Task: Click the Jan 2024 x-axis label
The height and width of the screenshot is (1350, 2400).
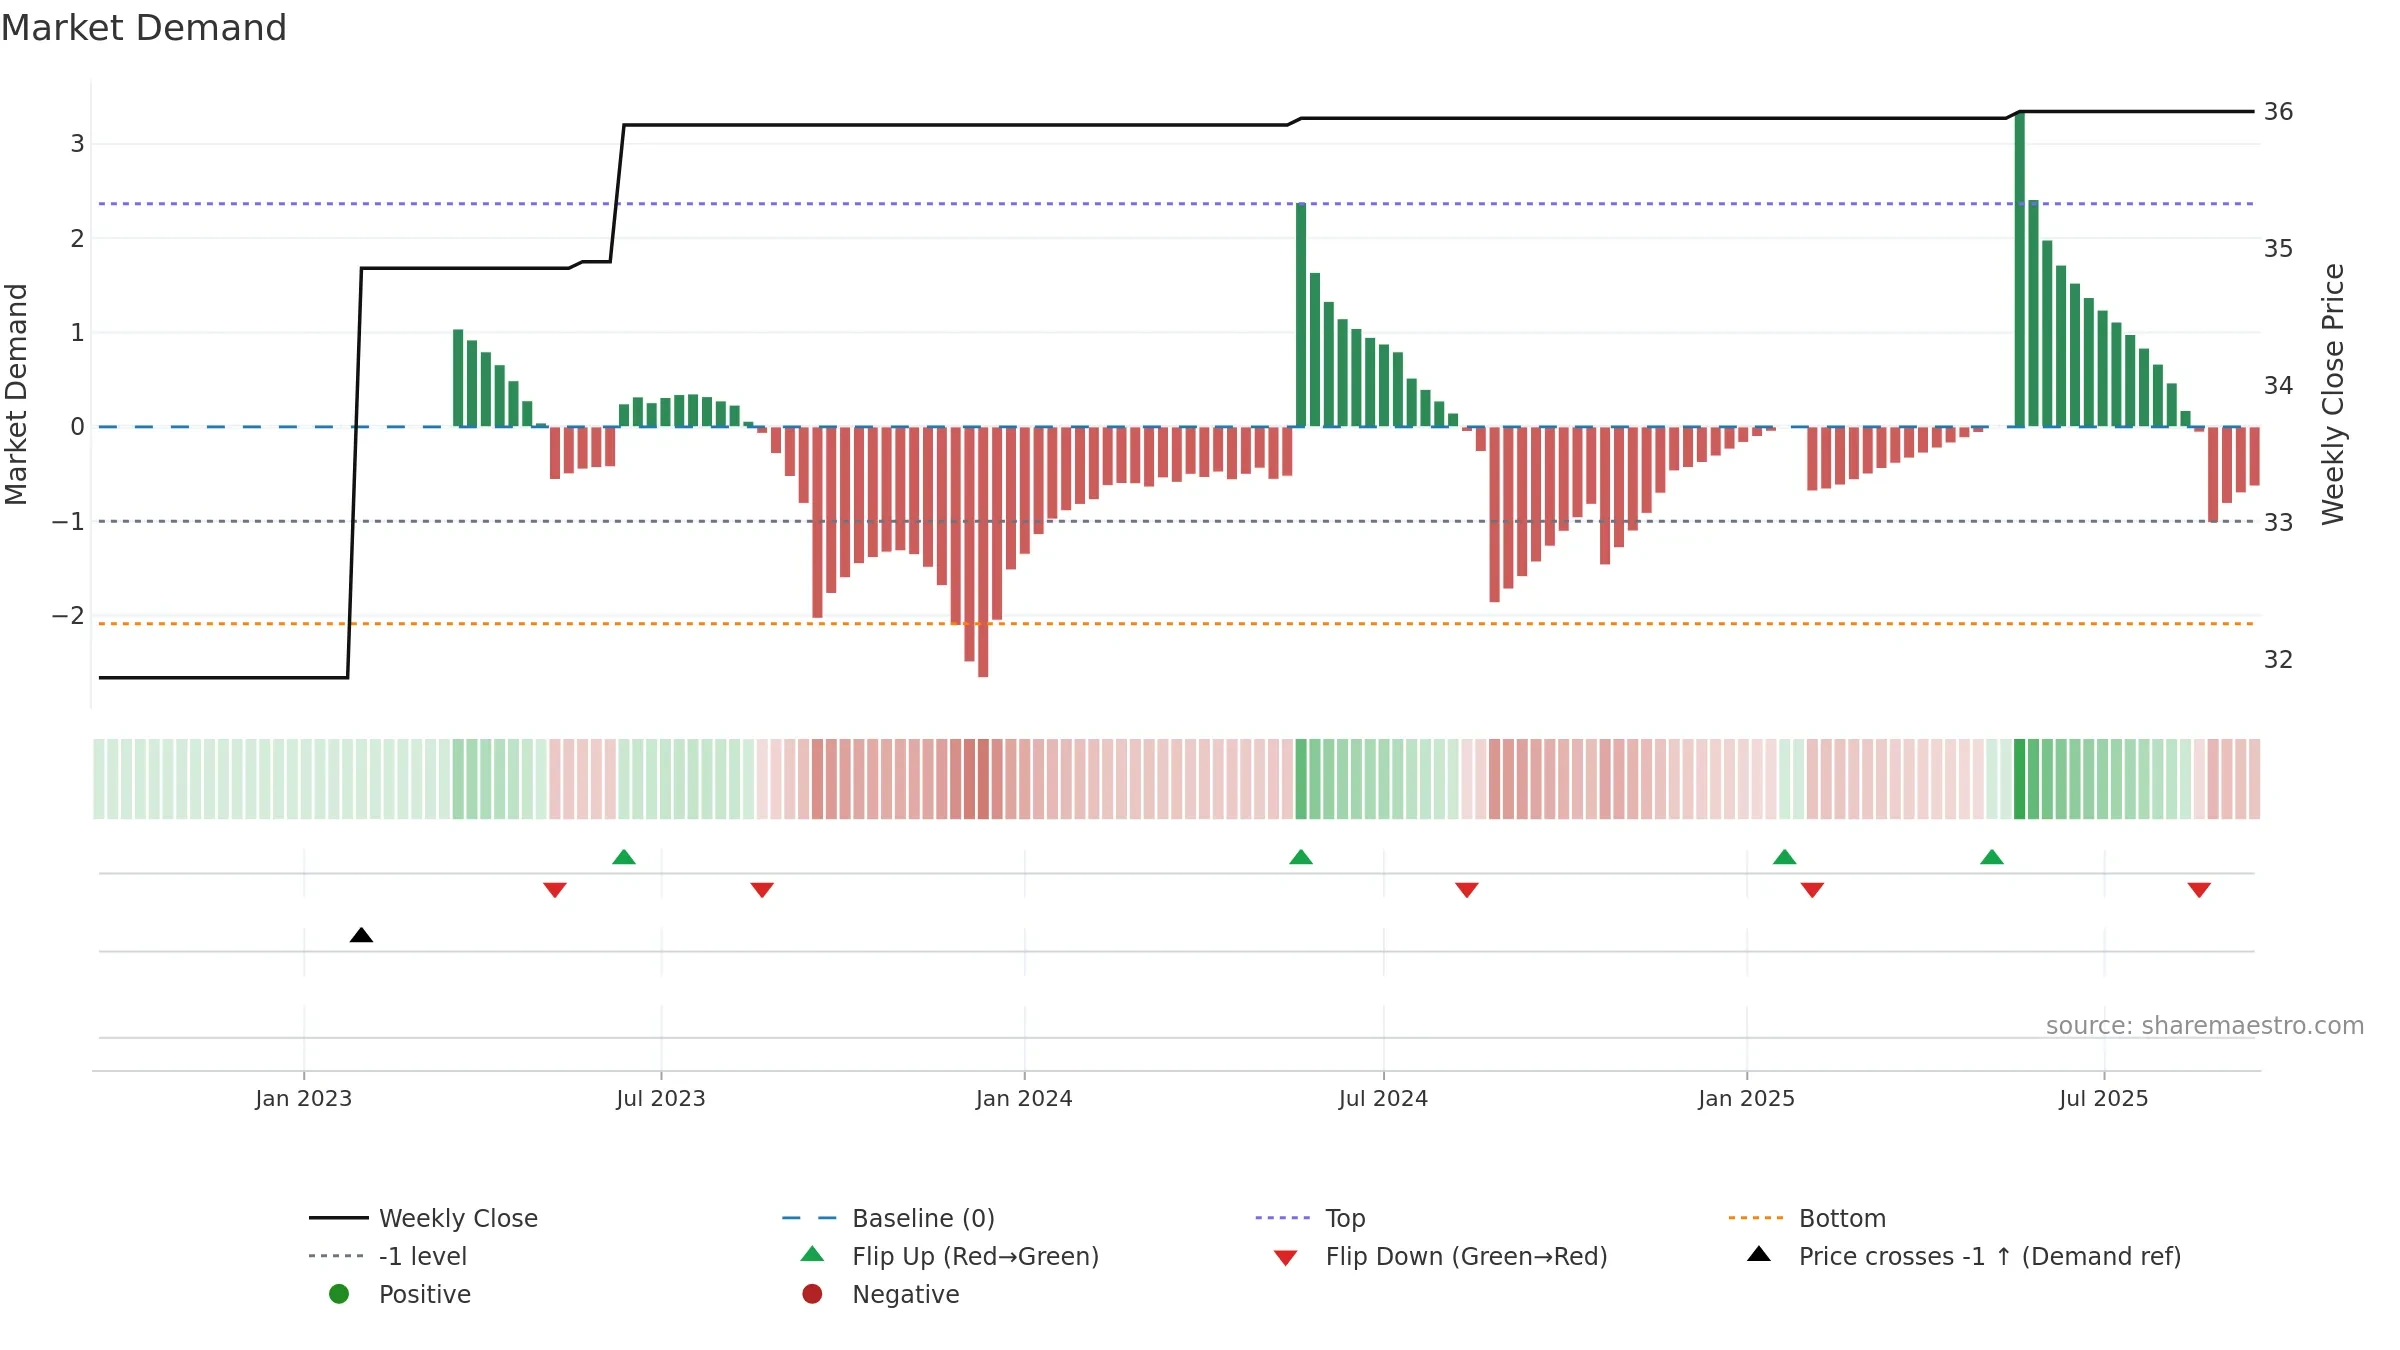Action: point(1024,1098)
